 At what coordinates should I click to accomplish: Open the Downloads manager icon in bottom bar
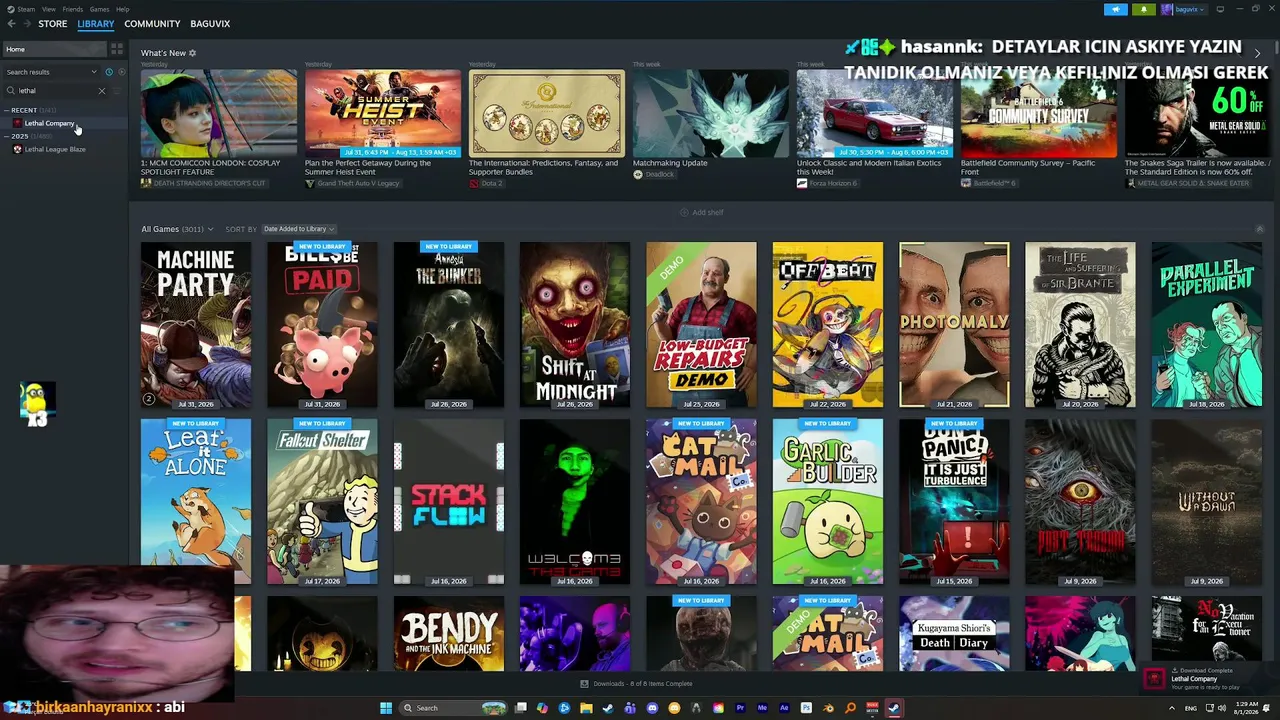tap(584, 684)
